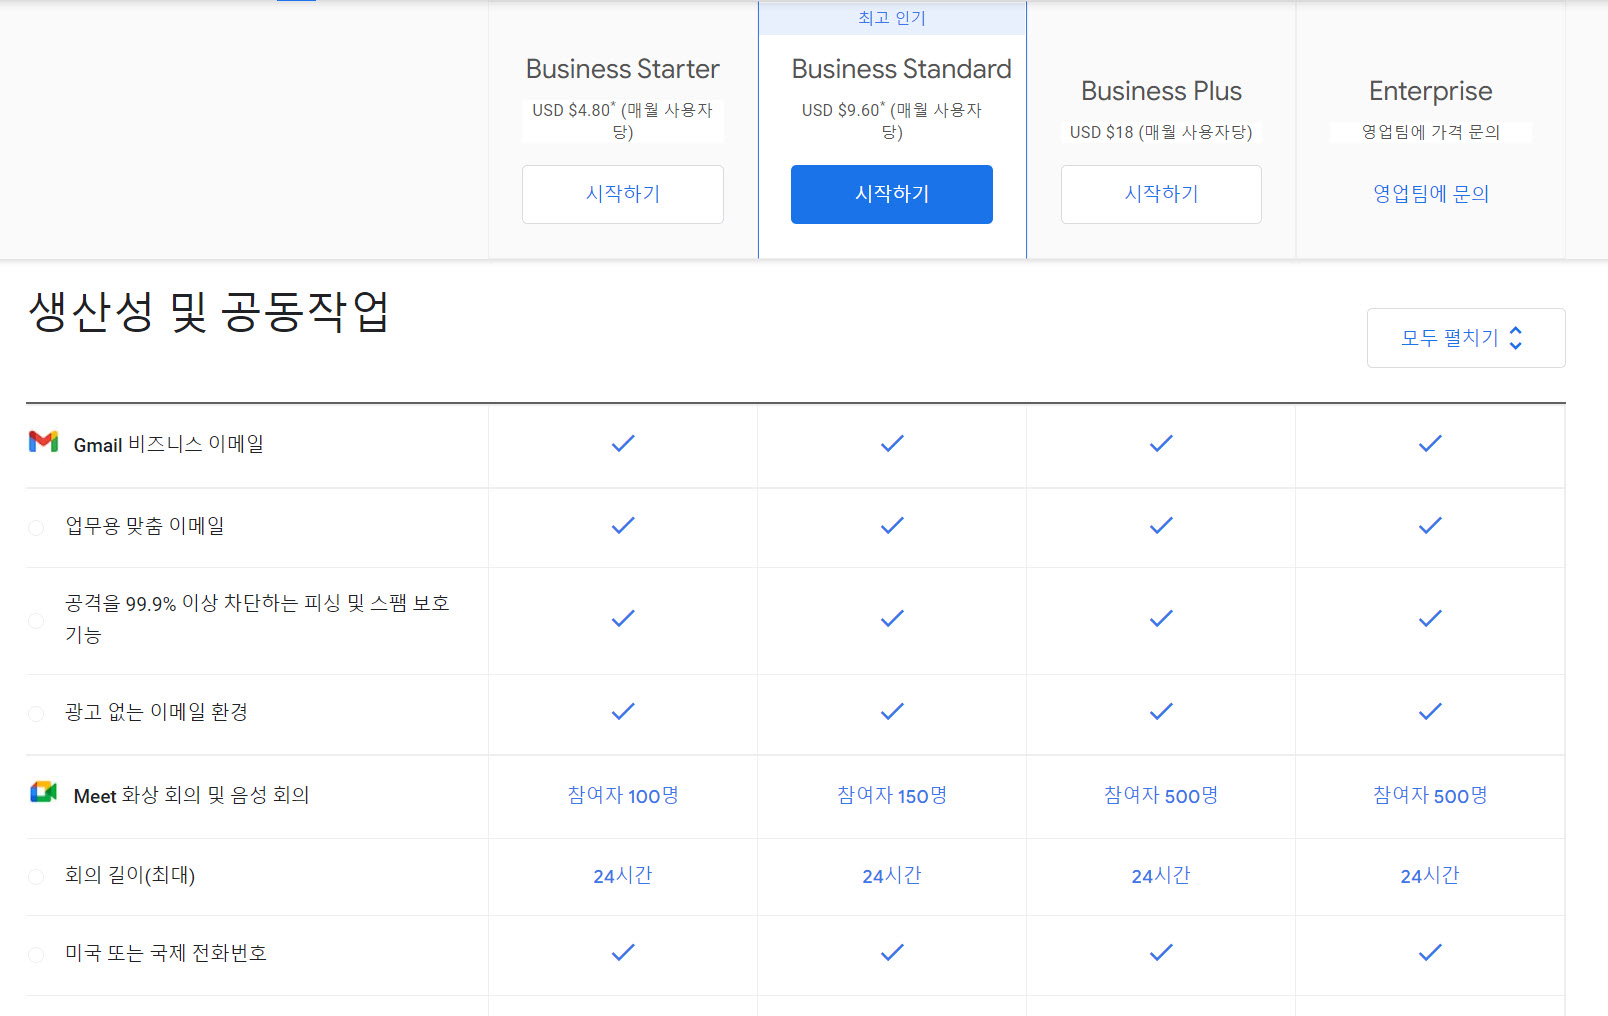
Task: Click the USD $18 price text
Action: point(1161,132)
